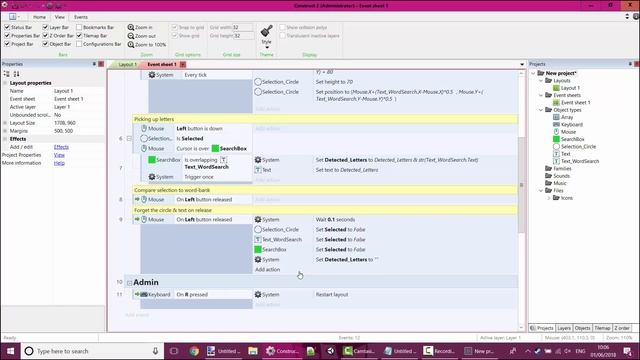Click the Sounds folder icon
The height and width of the screenshot is (360, 640).
549,176
